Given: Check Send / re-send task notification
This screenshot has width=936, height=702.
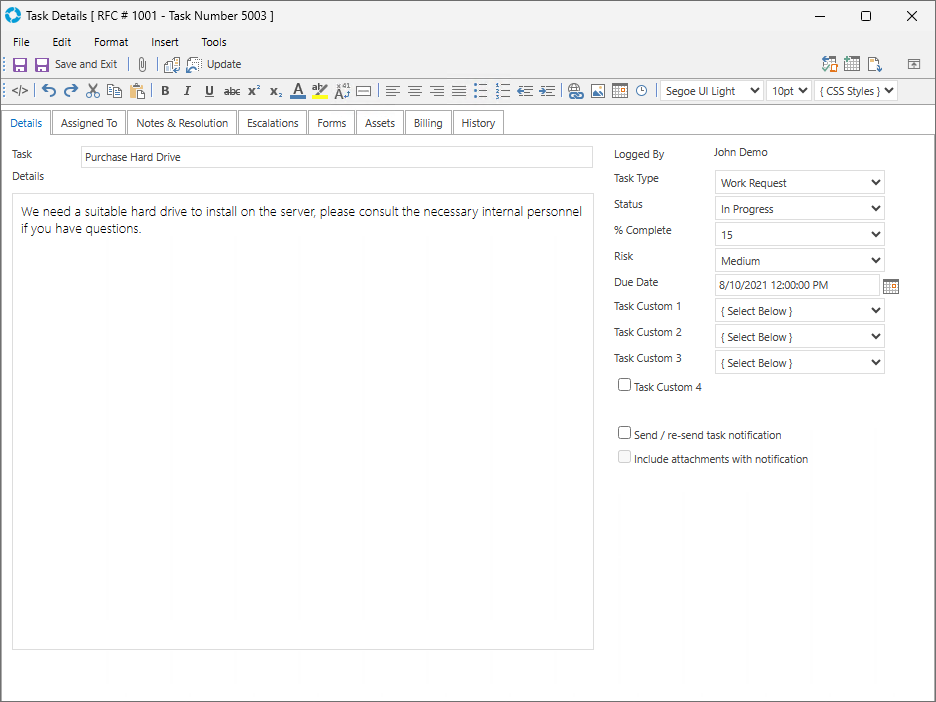Looking at the screenshot, I should pos(625,434).
